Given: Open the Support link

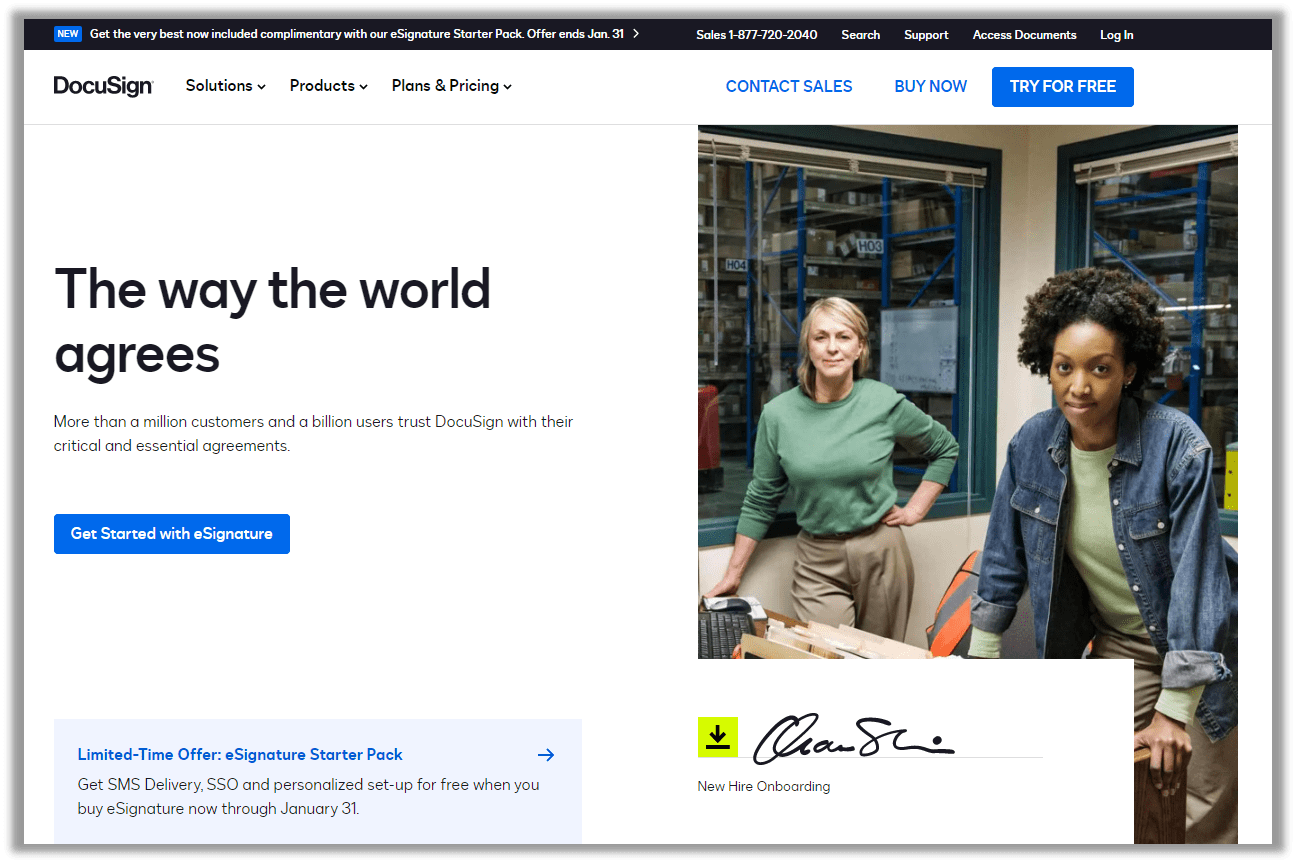Looking at the screenshot, I should 926,34.
